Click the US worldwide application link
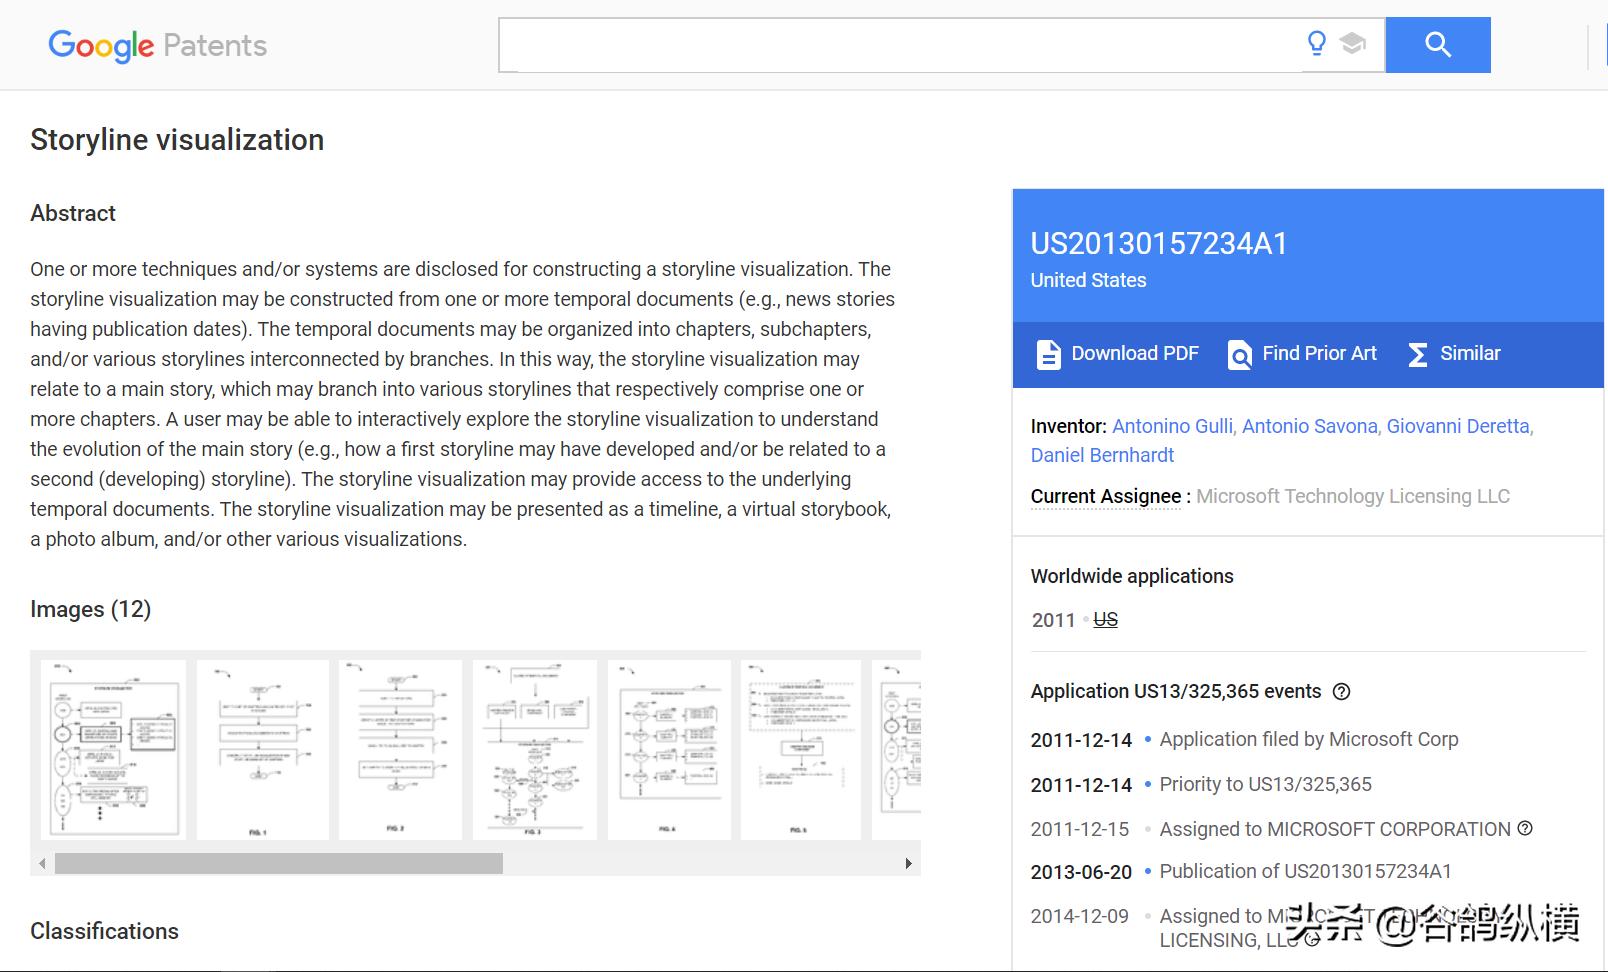1608x972 pixels. (1105, 620)
